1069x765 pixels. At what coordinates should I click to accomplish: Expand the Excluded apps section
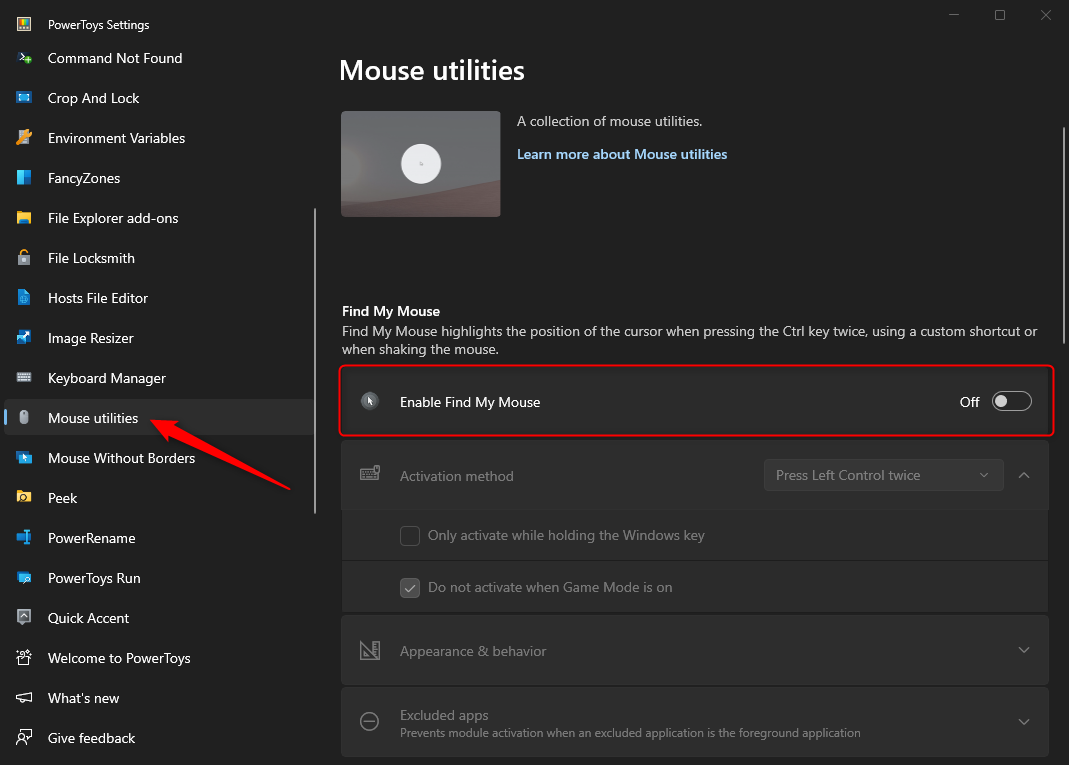[x=1023, y=722]
